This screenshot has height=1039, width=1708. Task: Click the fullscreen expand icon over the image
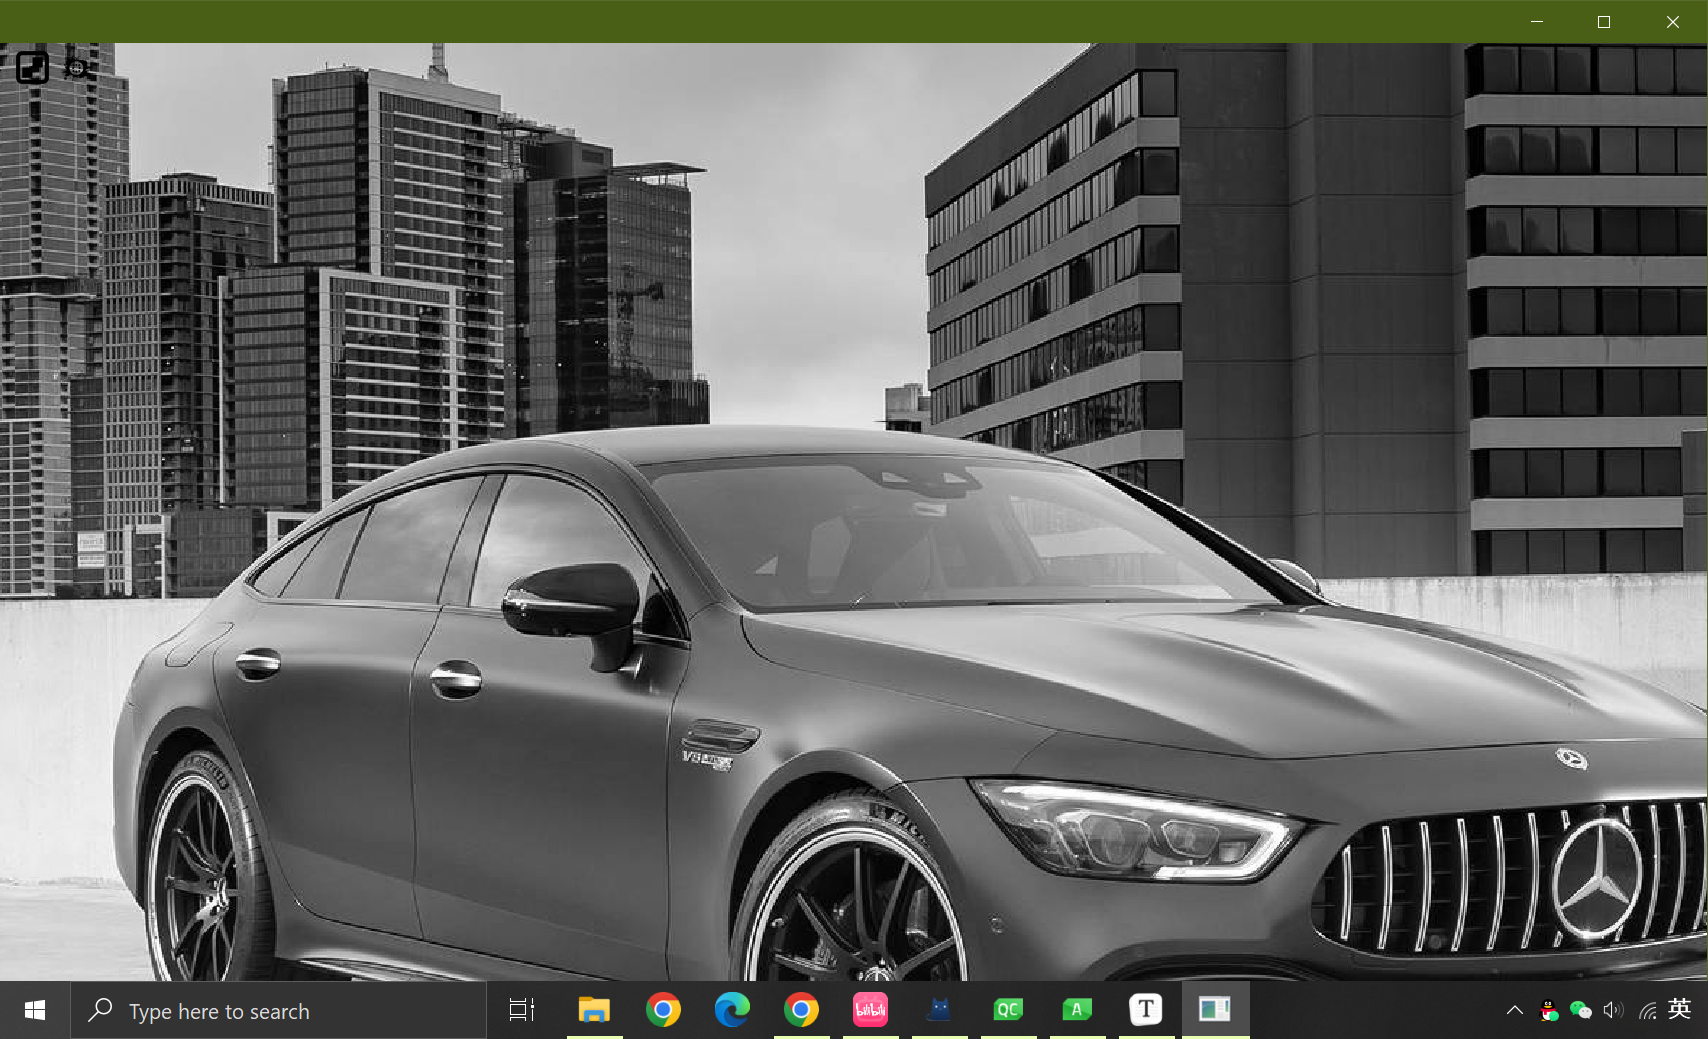click(x=32, y=68)
